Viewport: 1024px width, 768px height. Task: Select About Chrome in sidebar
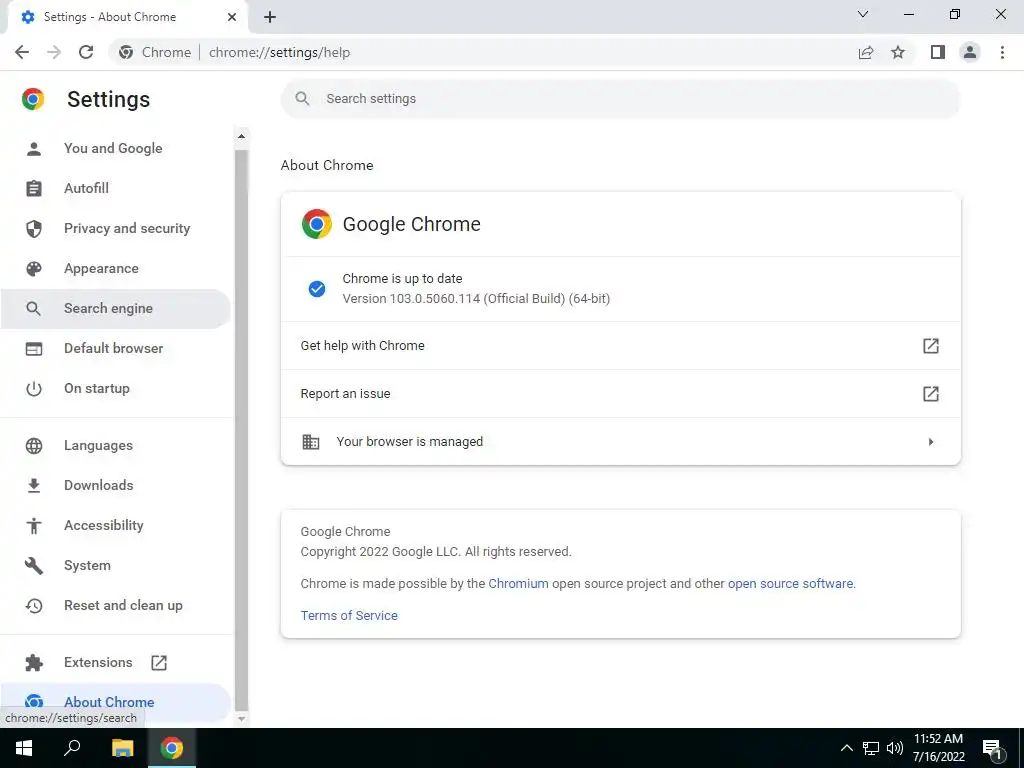[x=116, y=702]
